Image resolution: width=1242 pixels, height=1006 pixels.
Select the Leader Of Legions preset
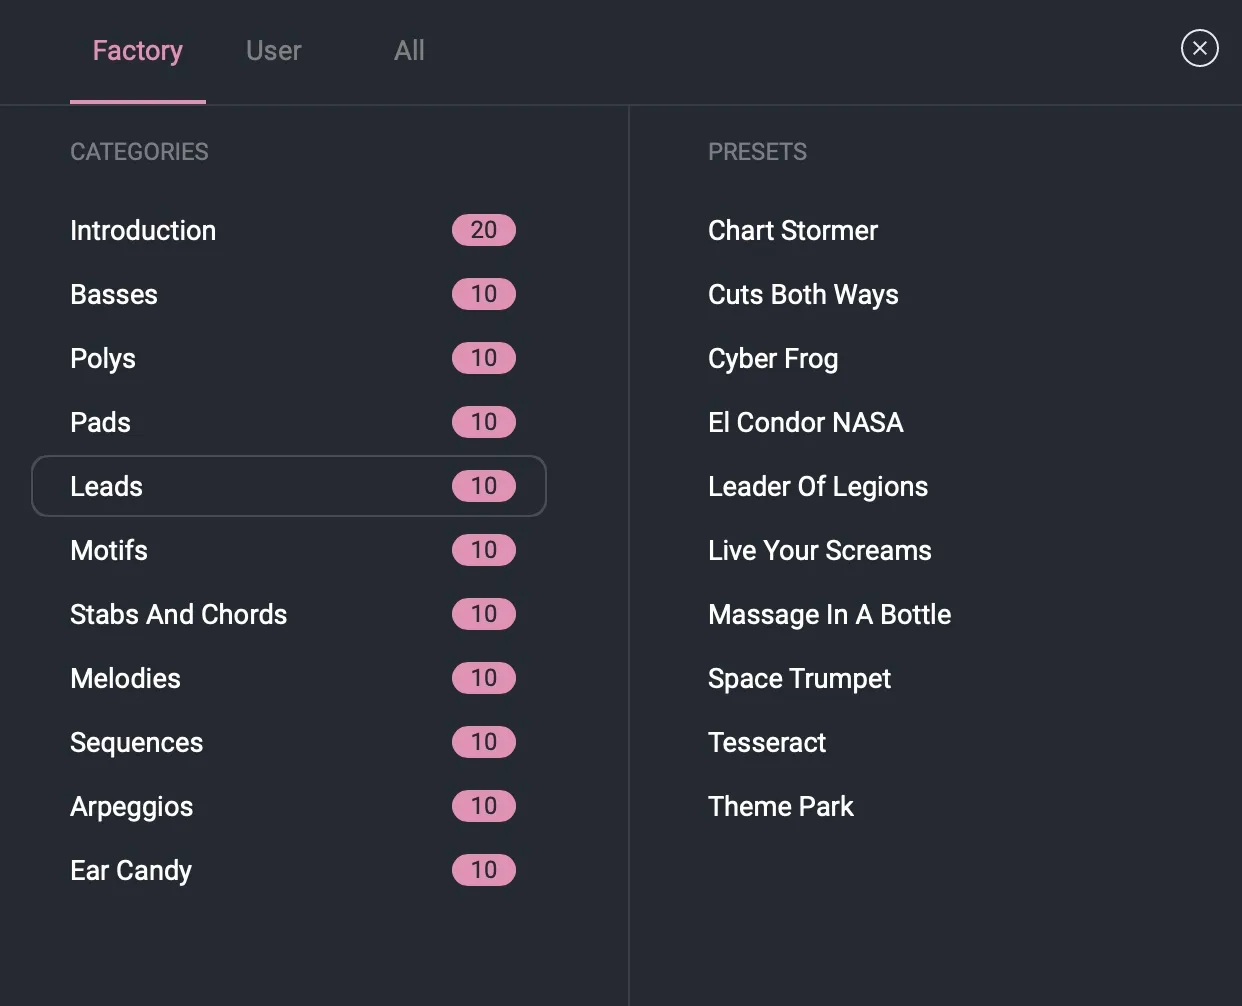[x=817, y=487]
